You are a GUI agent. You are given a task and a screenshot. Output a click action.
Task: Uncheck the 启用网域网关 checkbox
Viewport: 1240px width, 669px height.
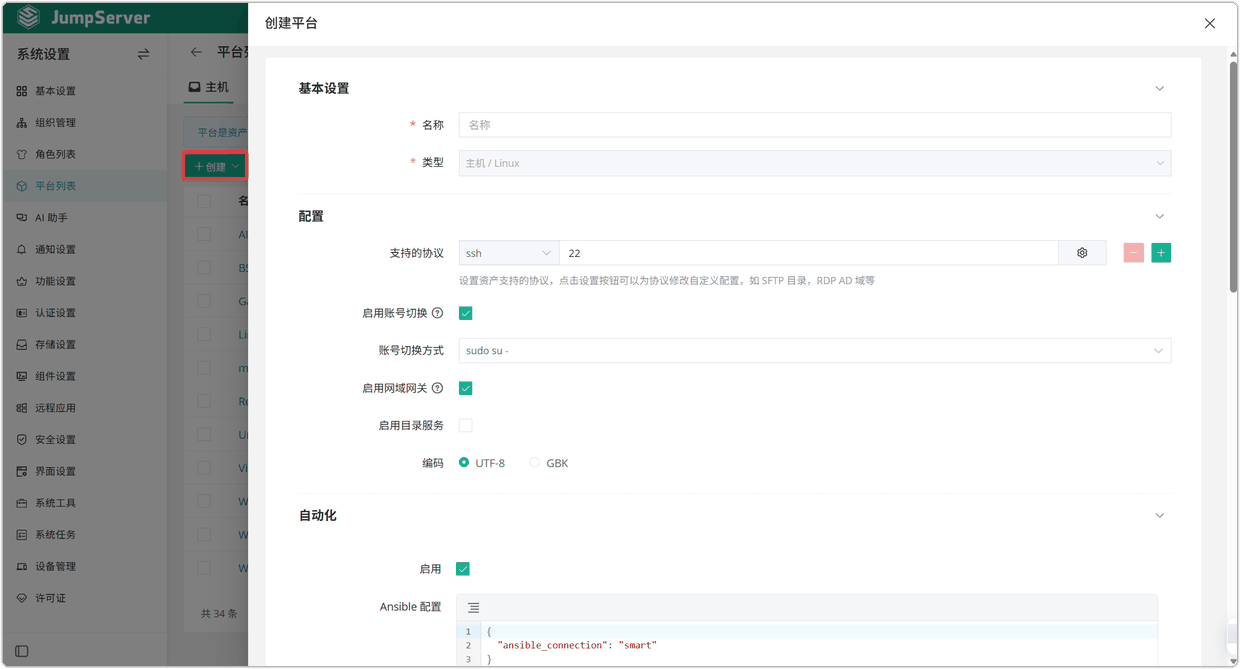click(465, 388)
